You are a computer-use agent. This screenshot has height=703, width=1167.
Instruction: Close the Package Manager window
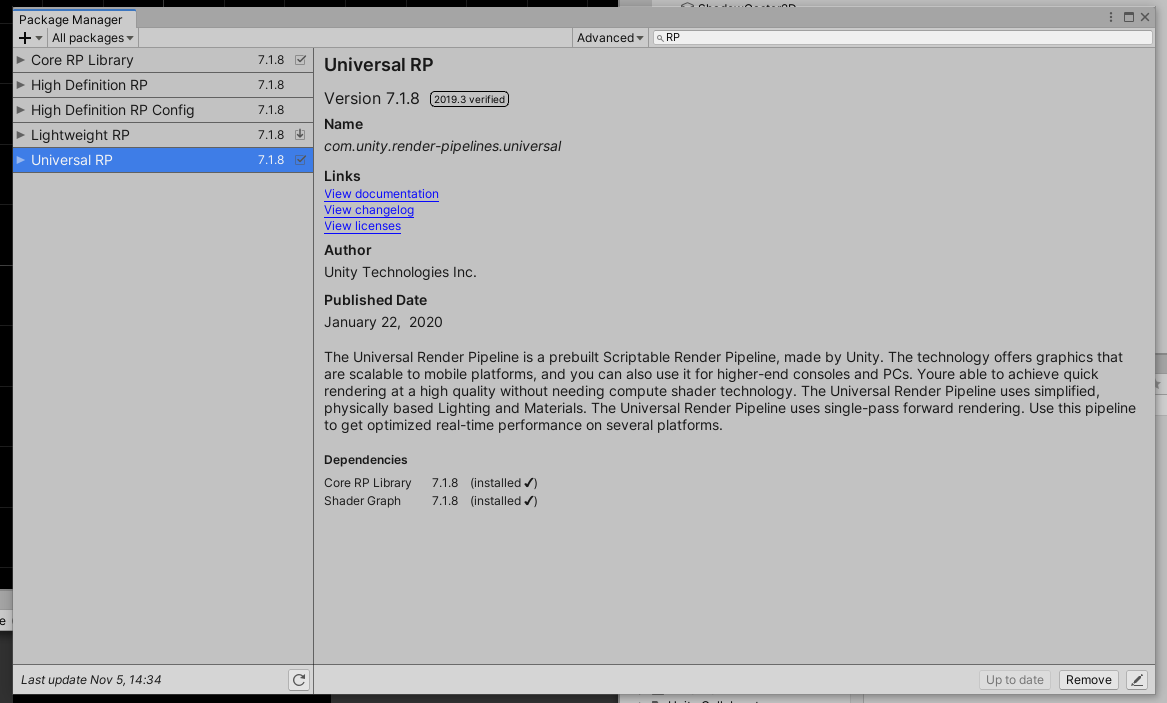1145,17
